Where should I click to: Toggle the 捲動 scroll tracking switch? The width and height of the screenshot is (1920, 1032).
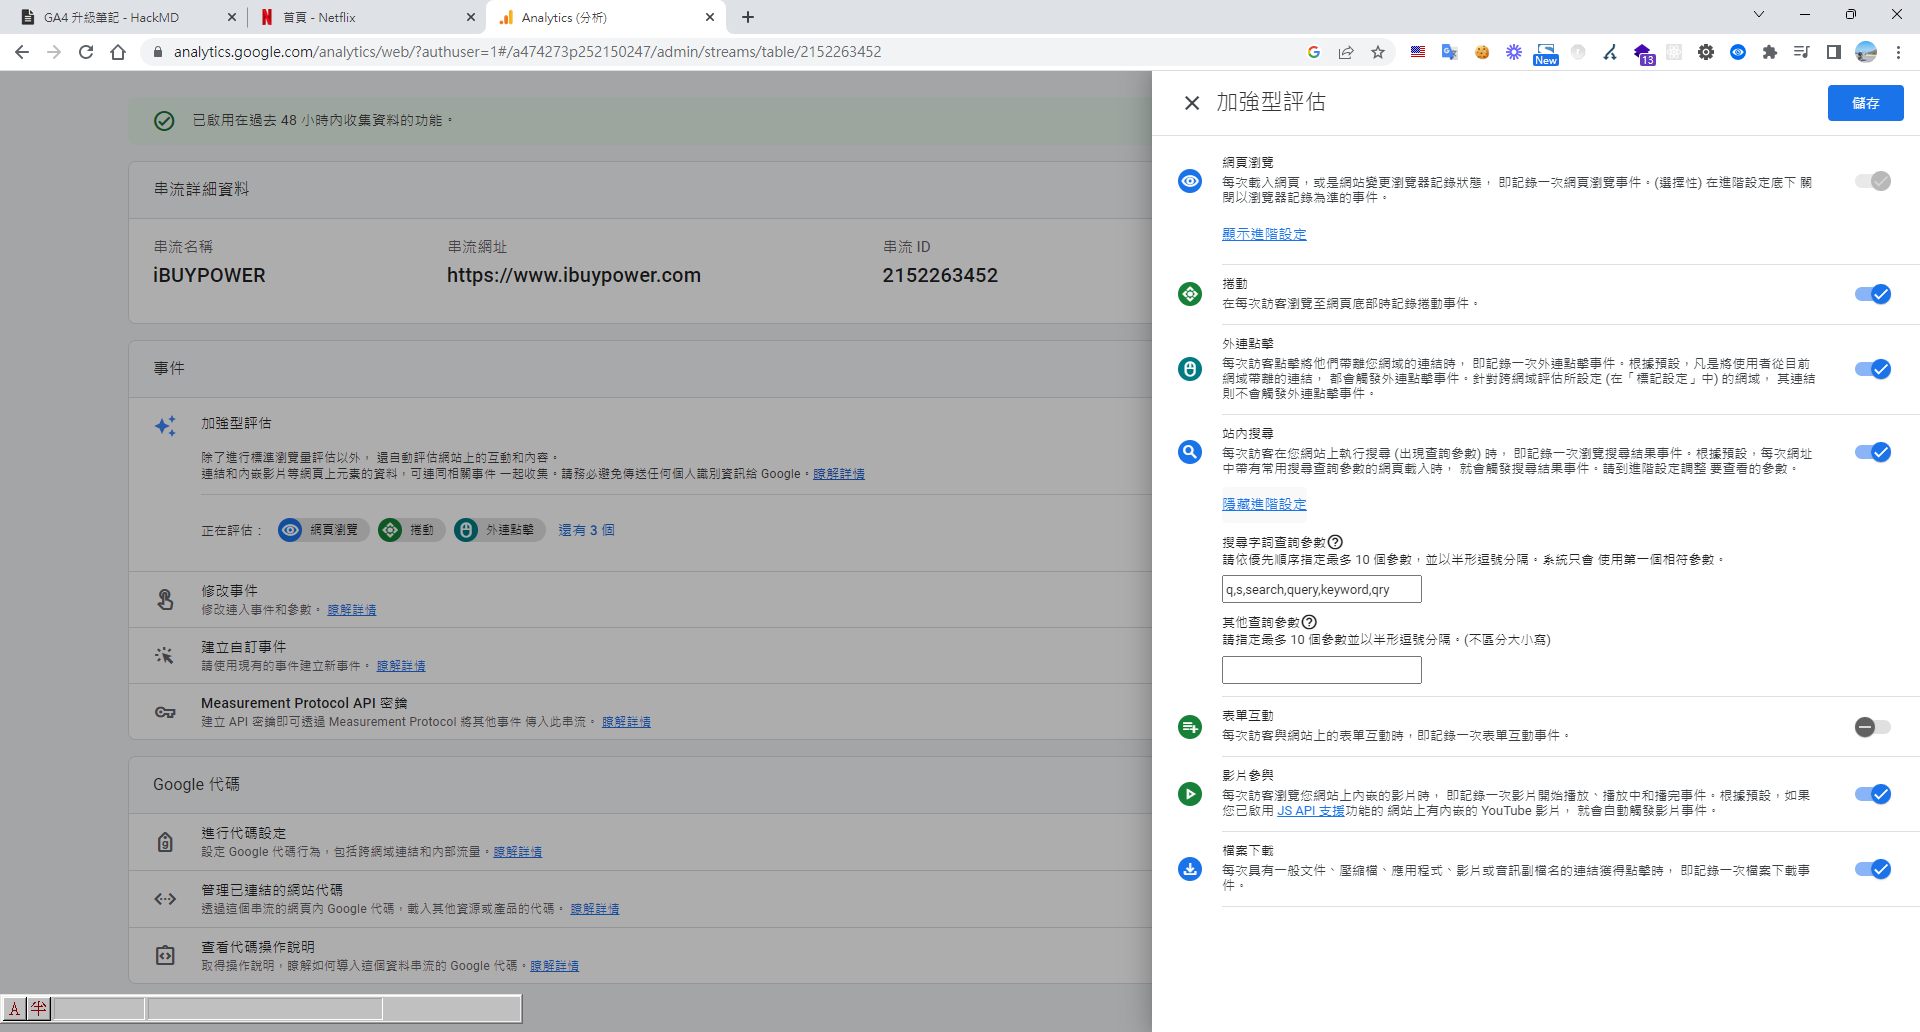point(1872,294)
